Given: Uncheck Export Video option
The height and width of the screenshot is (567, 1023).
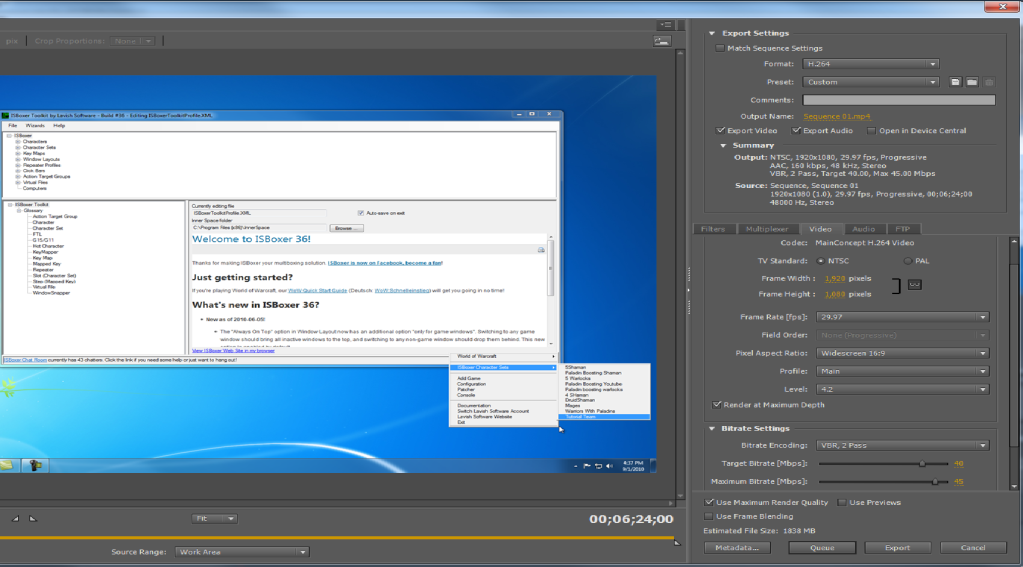Looking at the screenshot, I should coord(720,130).
